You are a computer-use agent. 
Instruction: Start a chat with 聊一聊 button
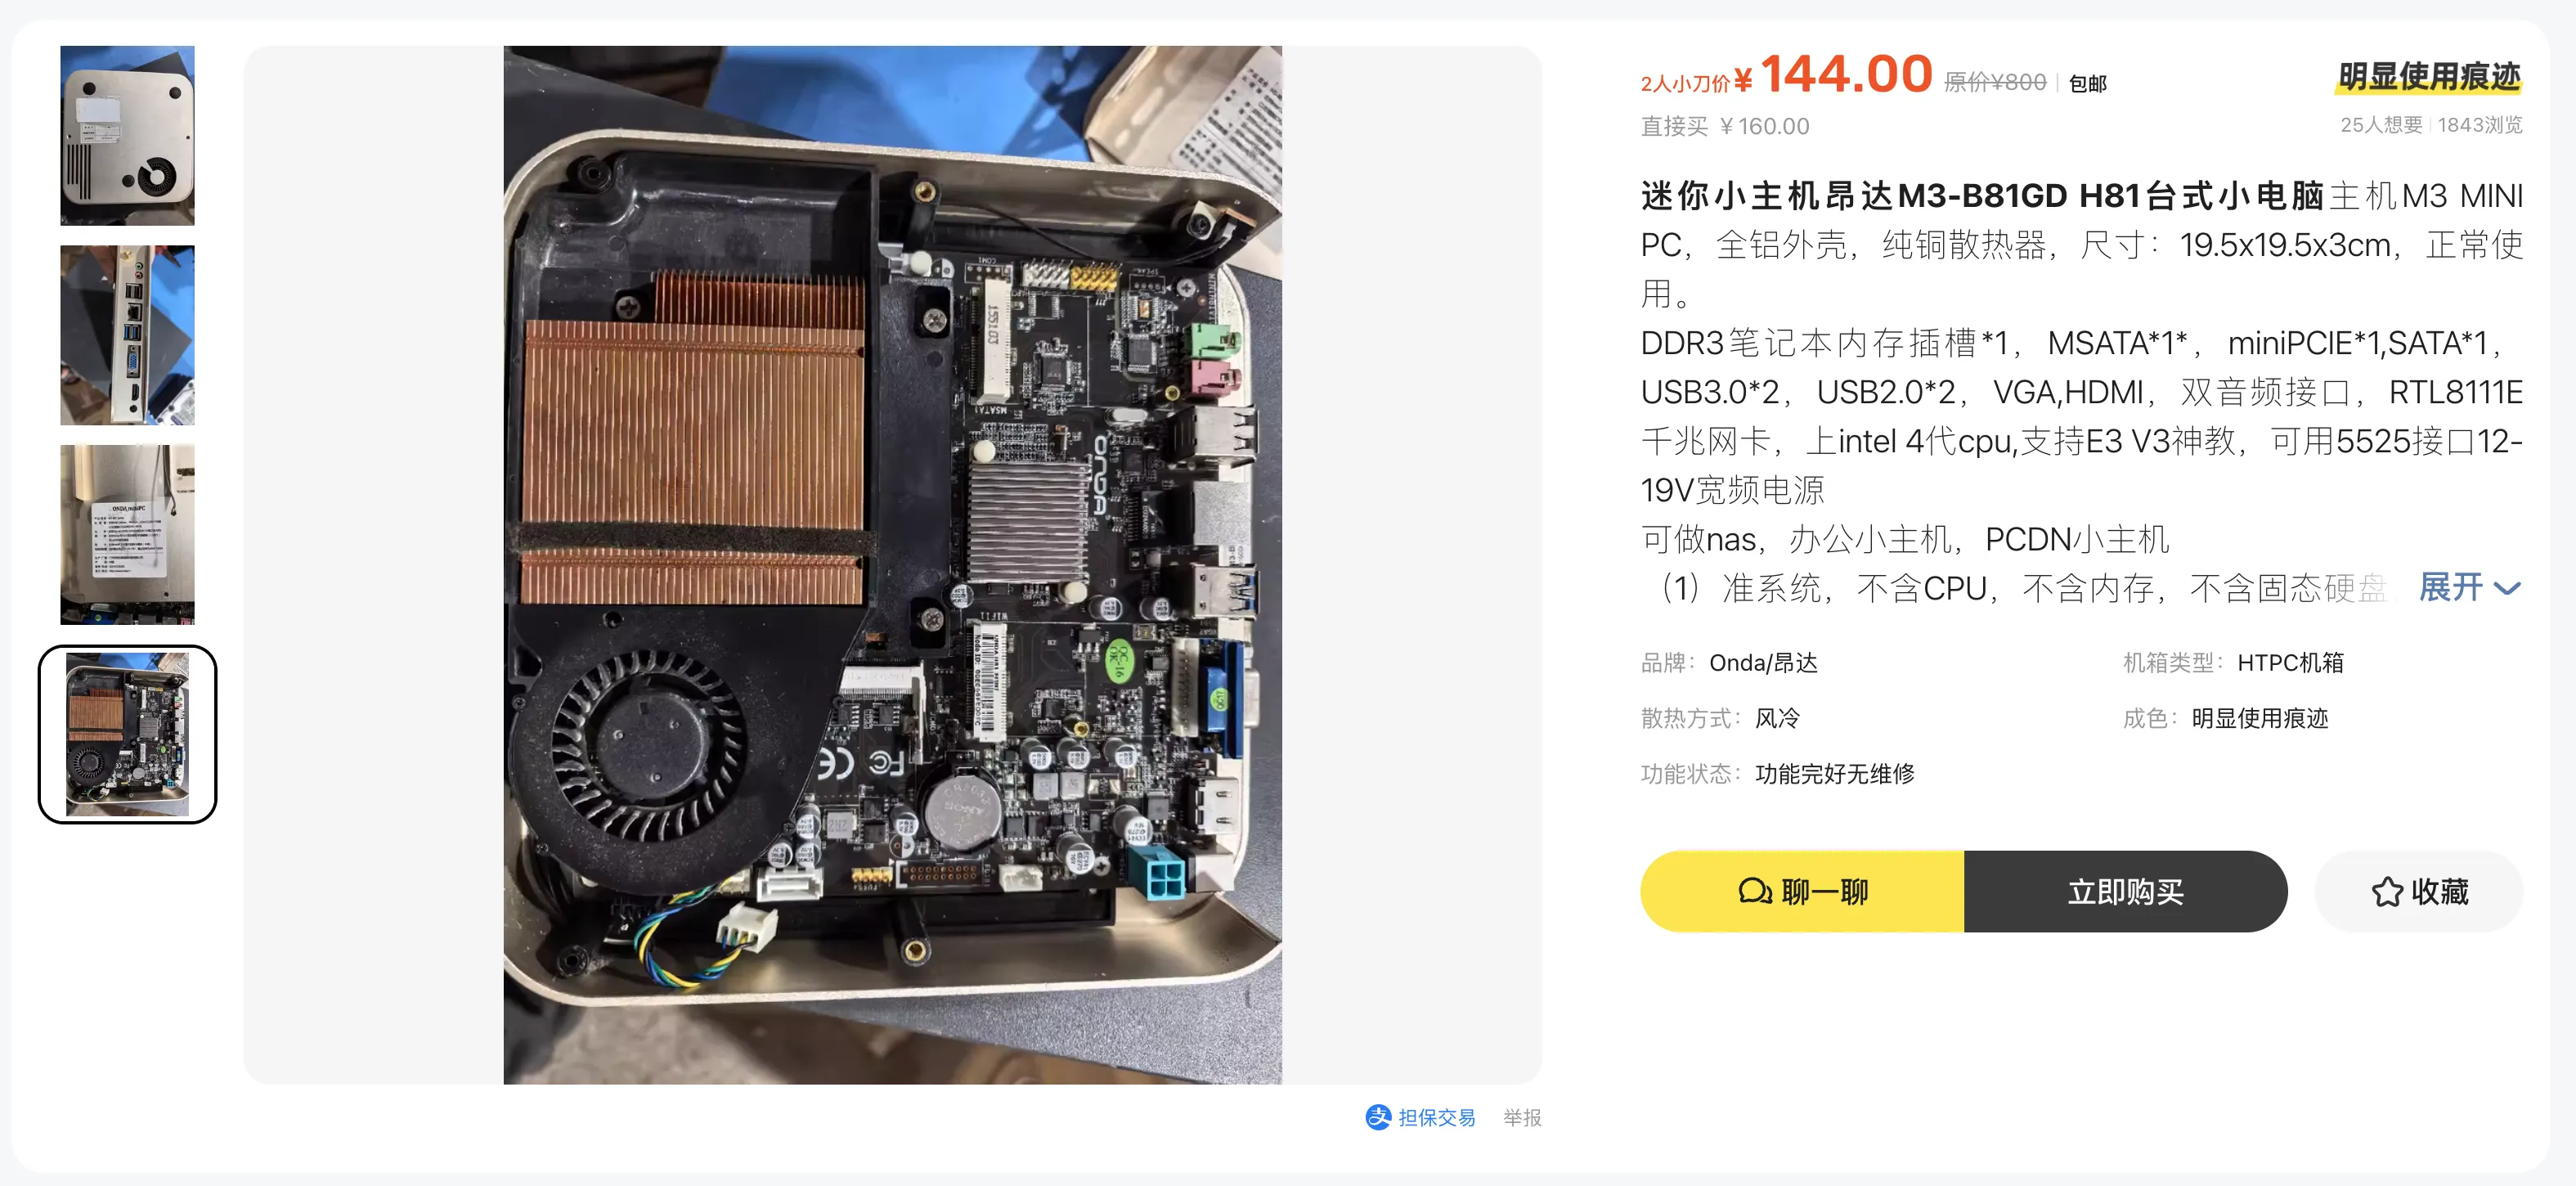(x=1802, y=891)
